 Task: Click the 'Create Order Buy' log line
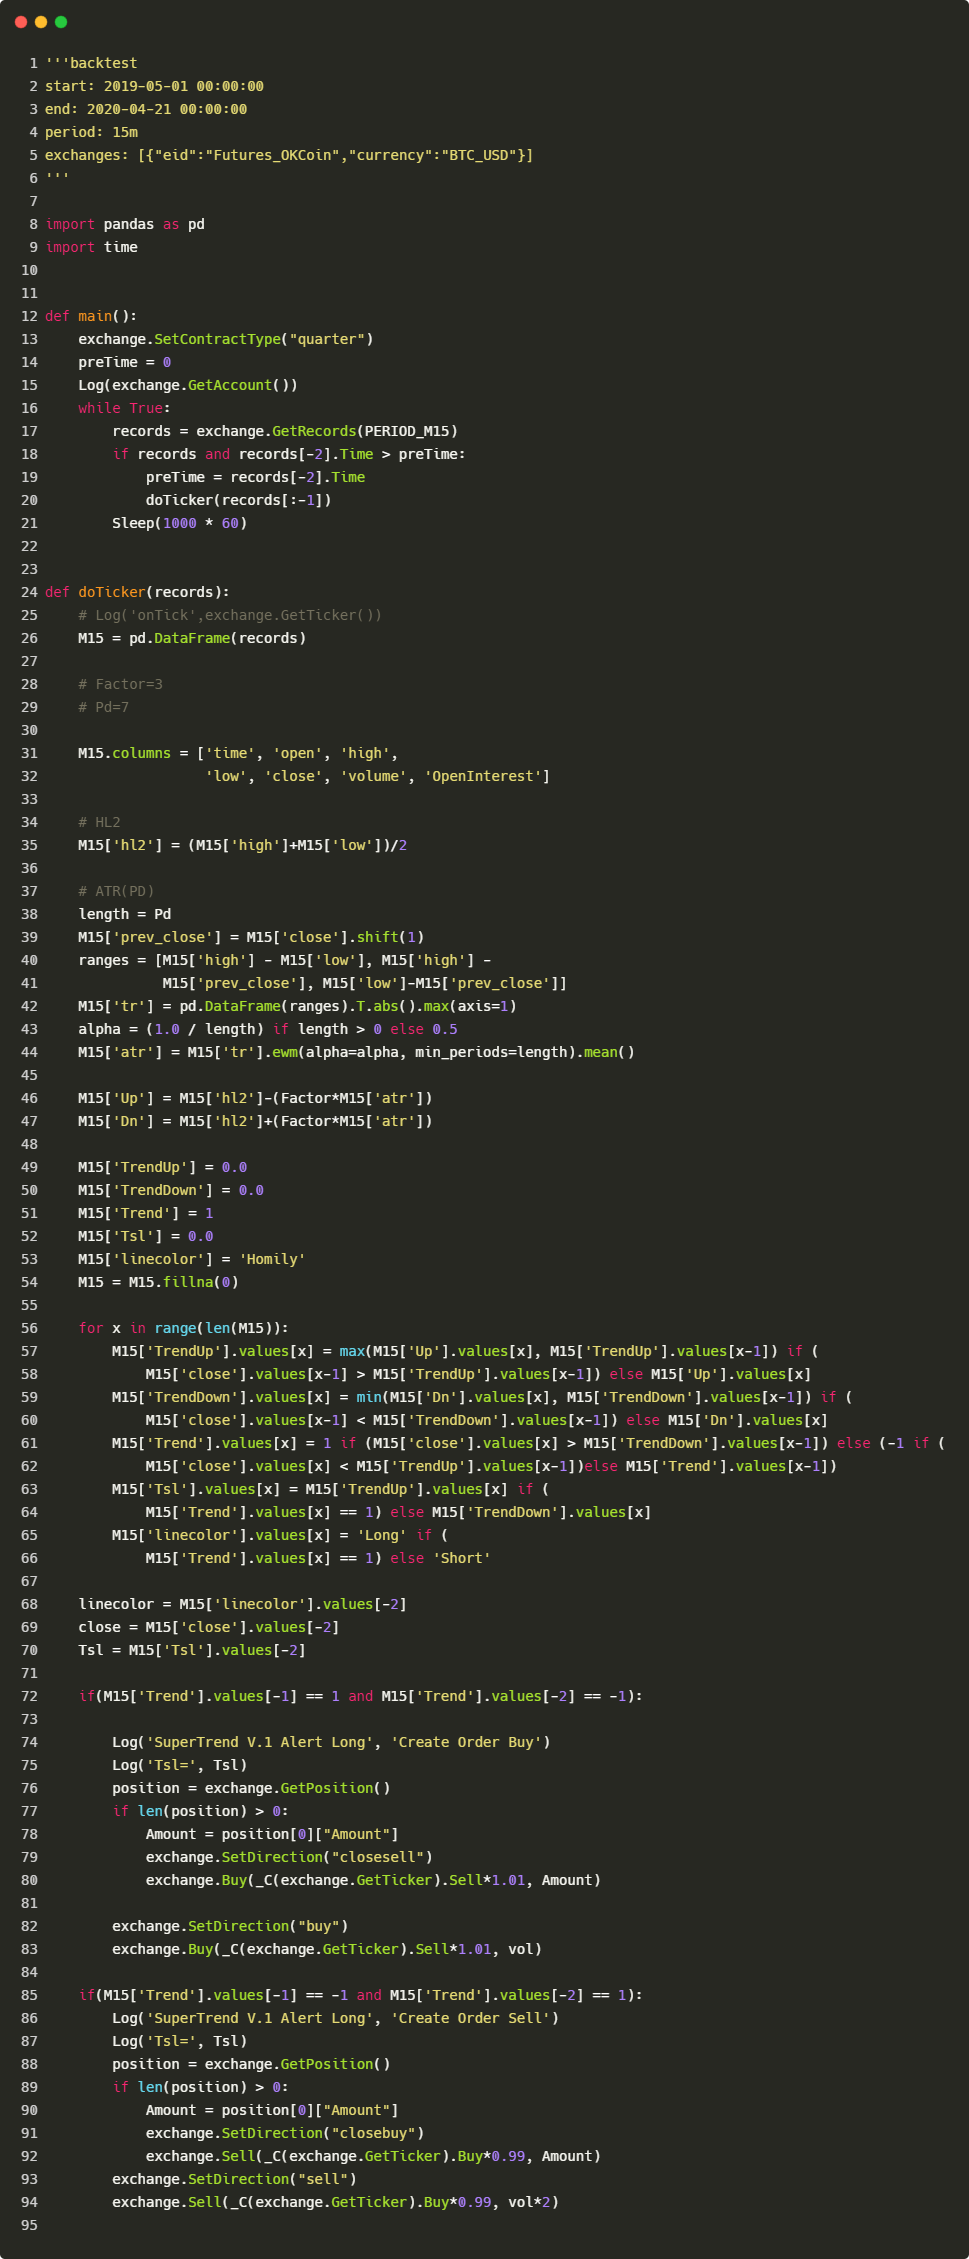pos(331,1742)
